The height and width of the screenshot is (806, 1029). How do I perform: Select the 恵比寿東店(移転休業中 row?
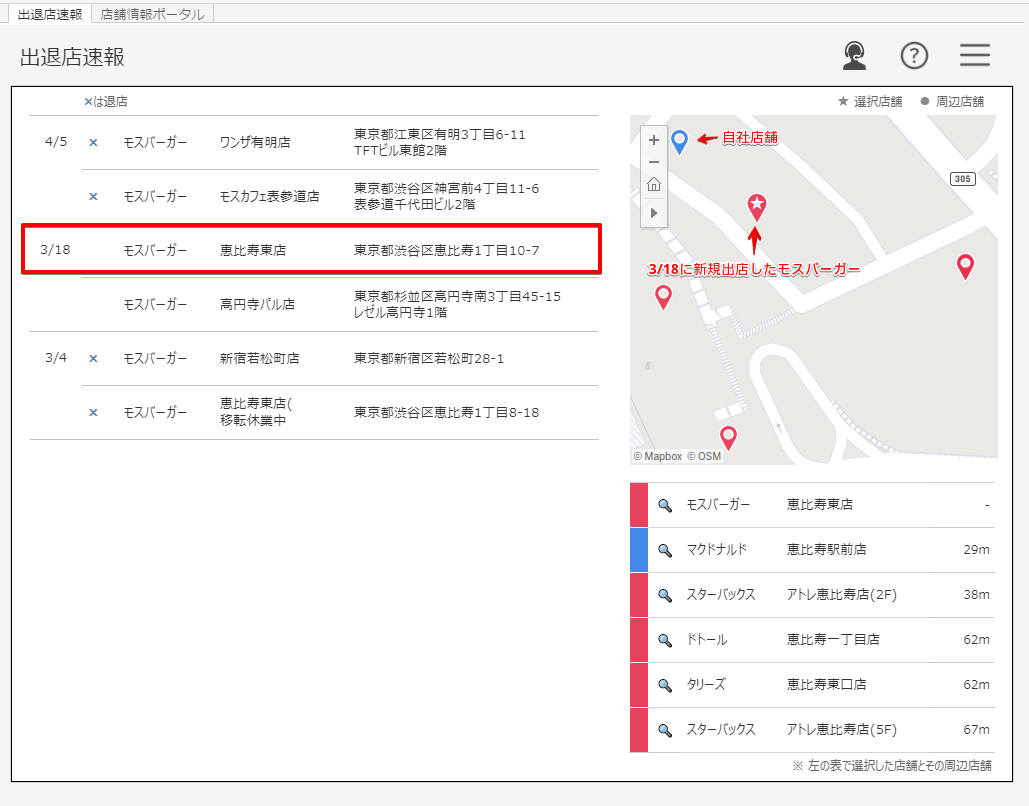tap(340, 412)
